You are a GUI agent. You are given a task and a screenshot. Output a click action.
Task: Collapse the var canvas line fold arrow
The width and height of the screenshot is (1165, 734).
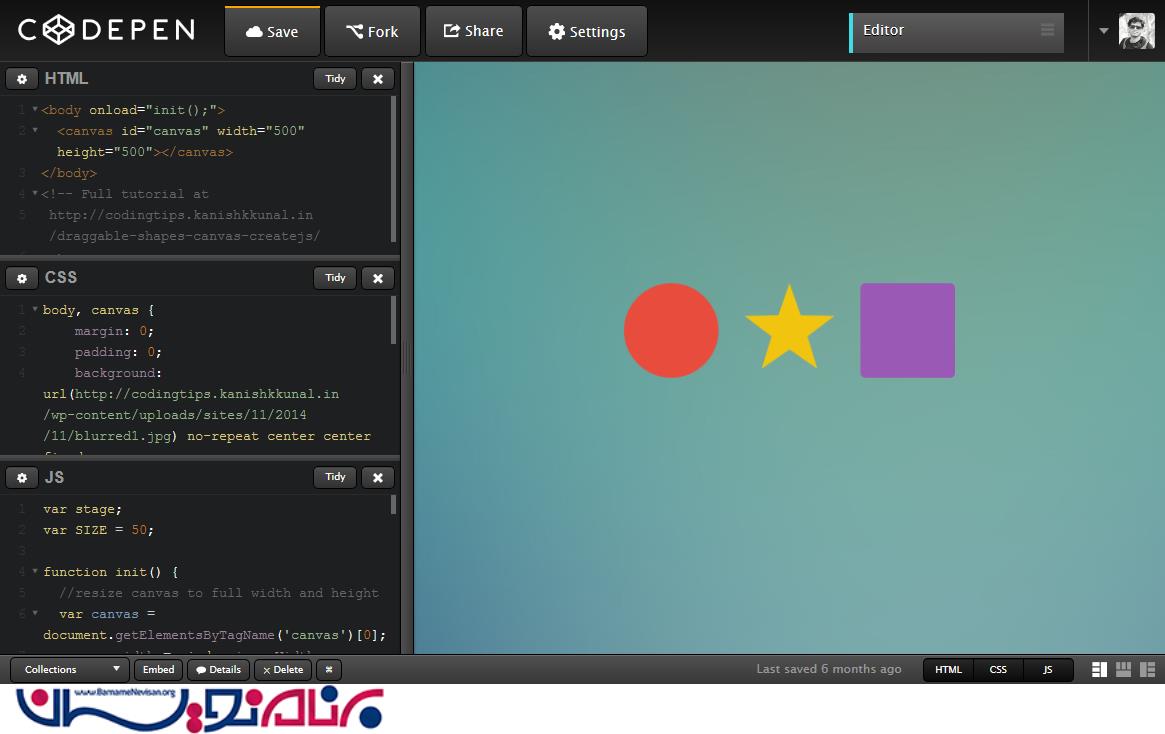35,614
